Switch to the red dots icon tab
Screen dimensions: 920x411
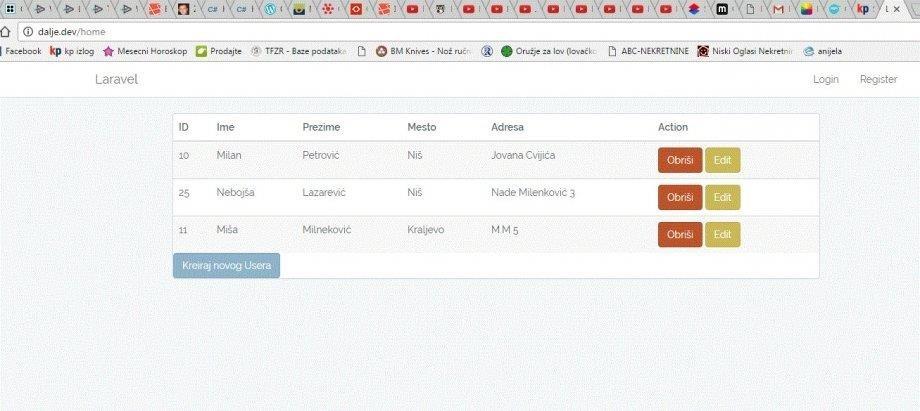click(x=328, y=9)
